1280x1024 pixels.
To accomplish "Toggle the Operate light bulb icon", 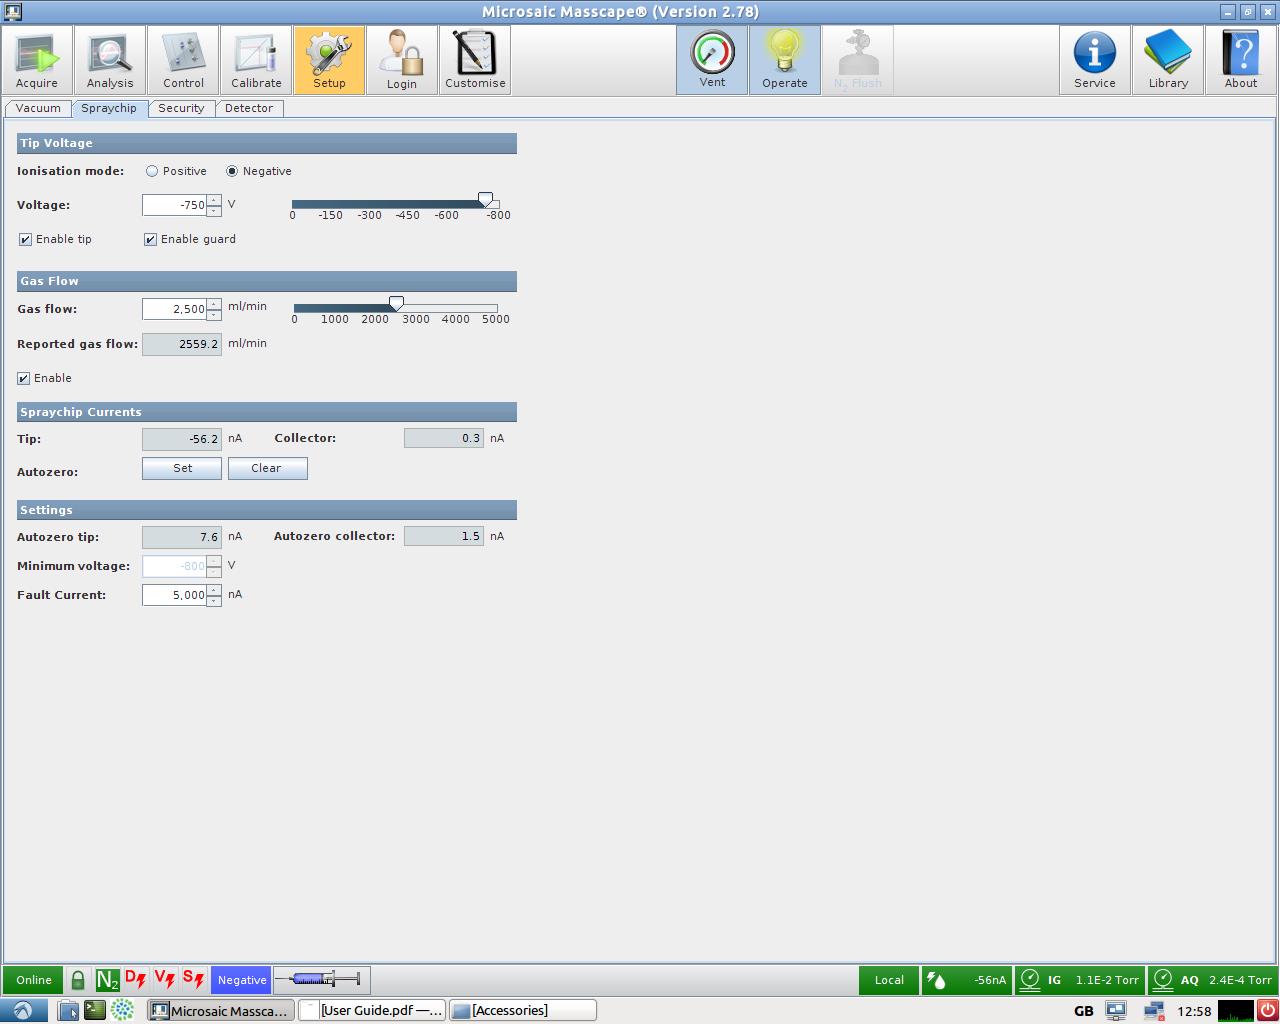I will click(x=785, y=60).
